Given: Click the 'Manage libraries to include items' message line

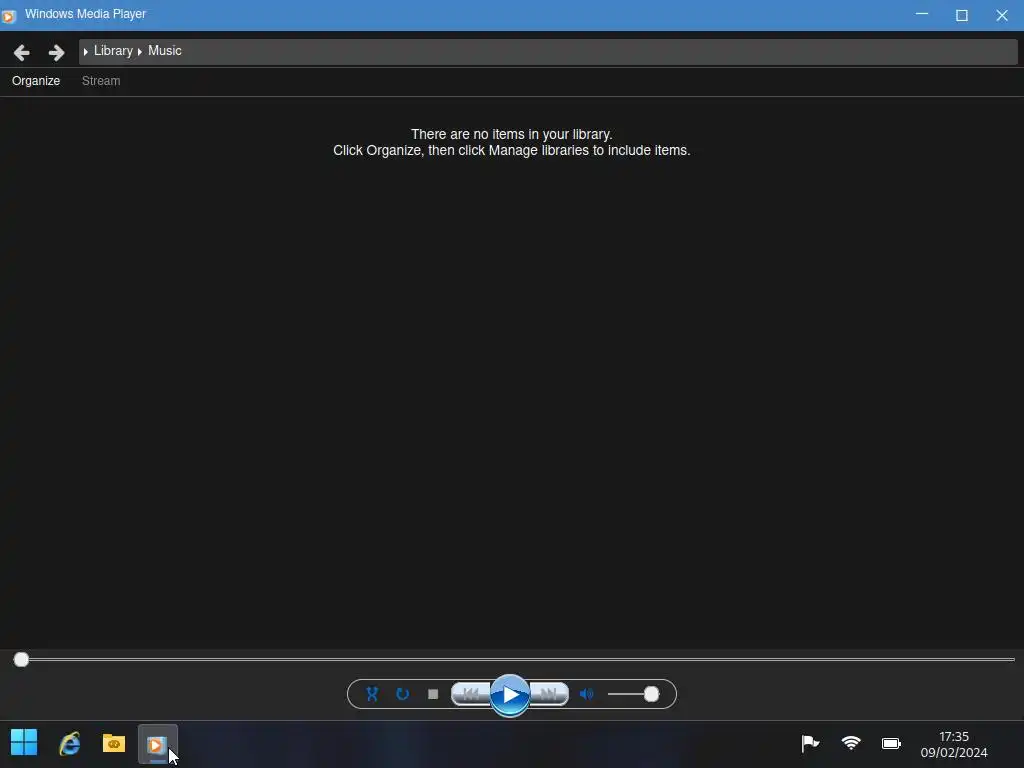Looking at the screenshot, I should coord(511,150).
